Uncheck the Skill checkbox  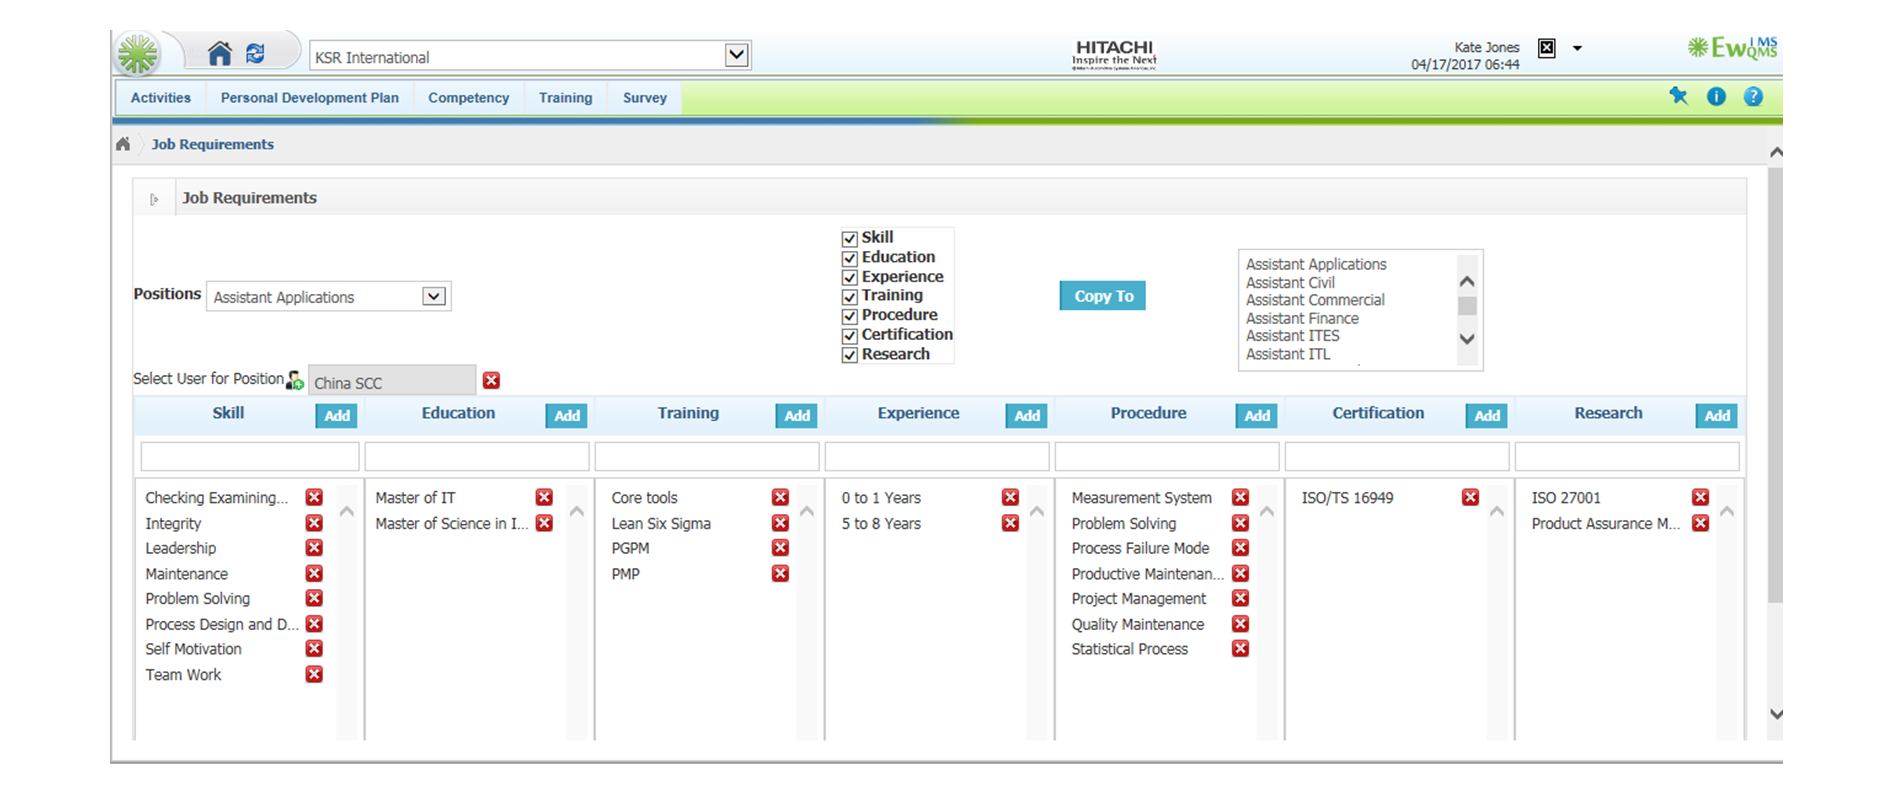850,238
